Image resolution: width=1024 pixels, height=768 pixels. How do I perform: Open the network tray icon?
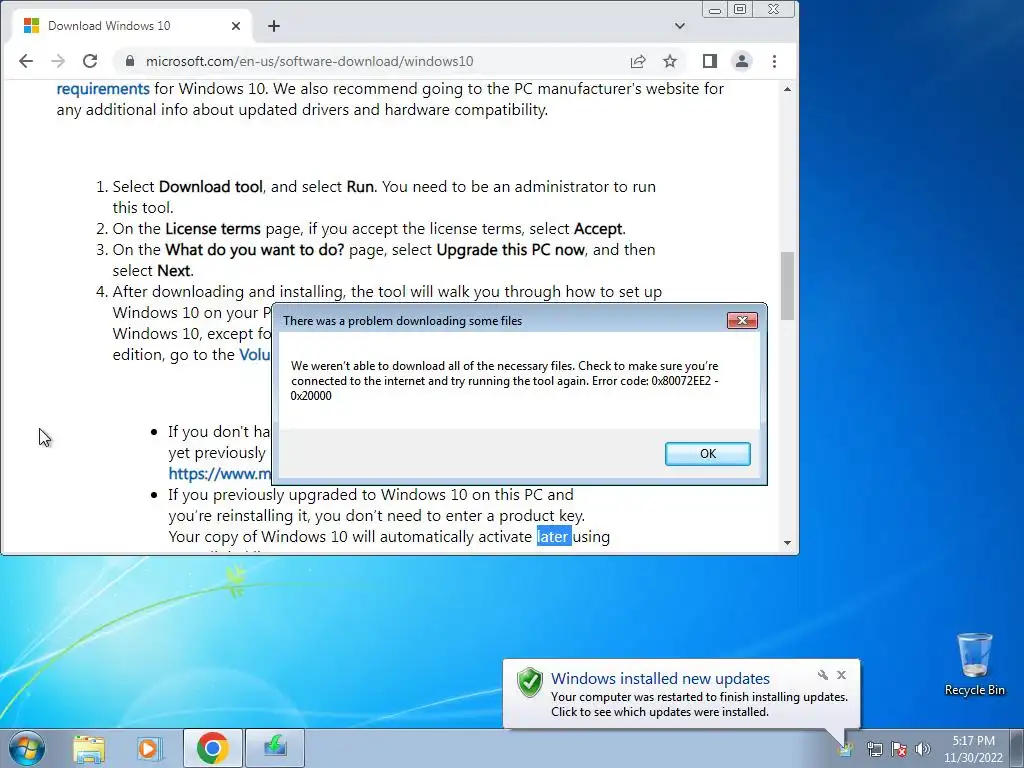coord(874,749)
